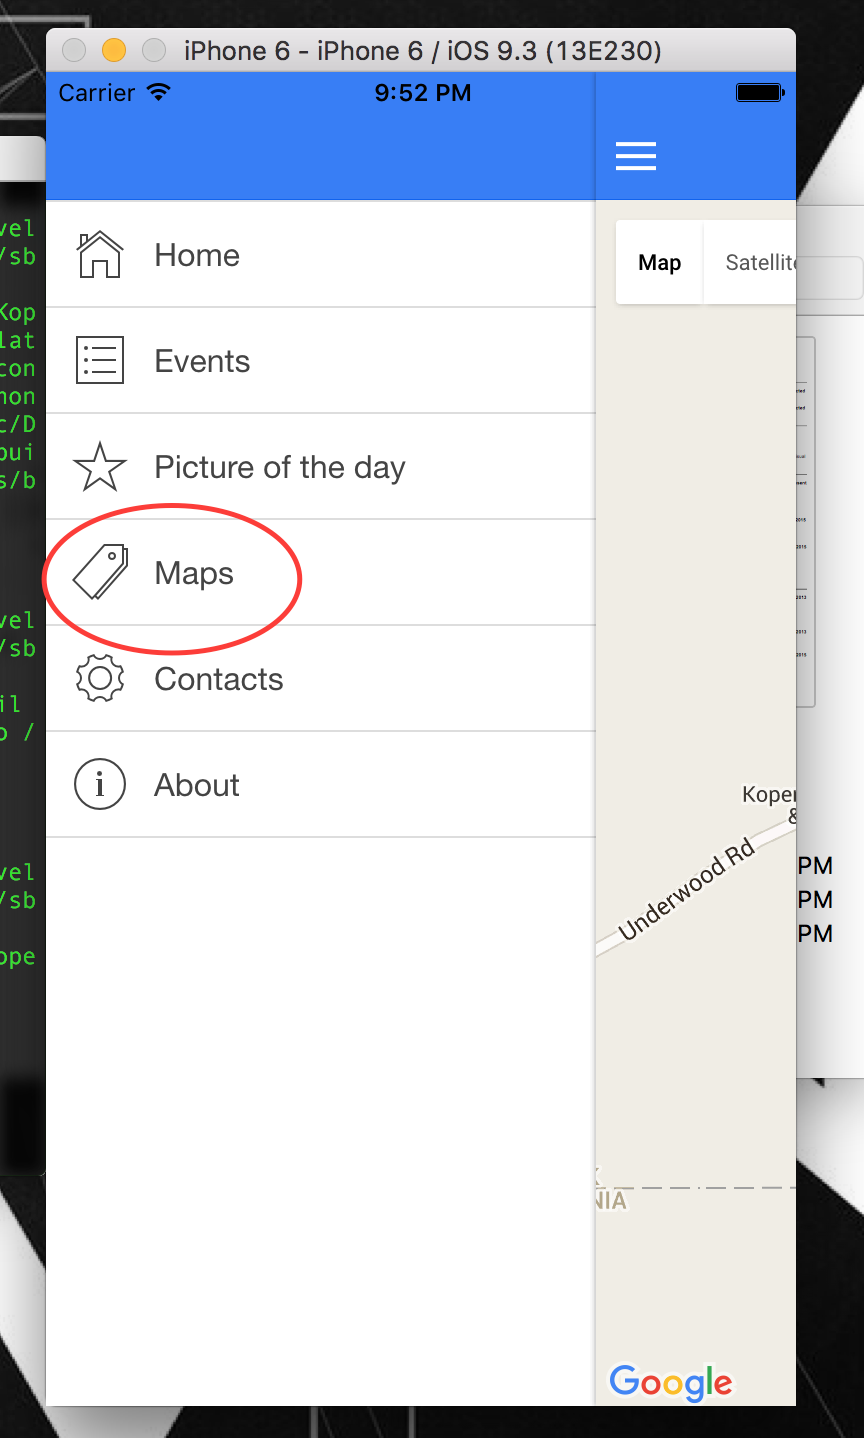The width and height of the screenshot is (864, 1438).
Task: Open the Events menu entry
Action: pos(202,361)
